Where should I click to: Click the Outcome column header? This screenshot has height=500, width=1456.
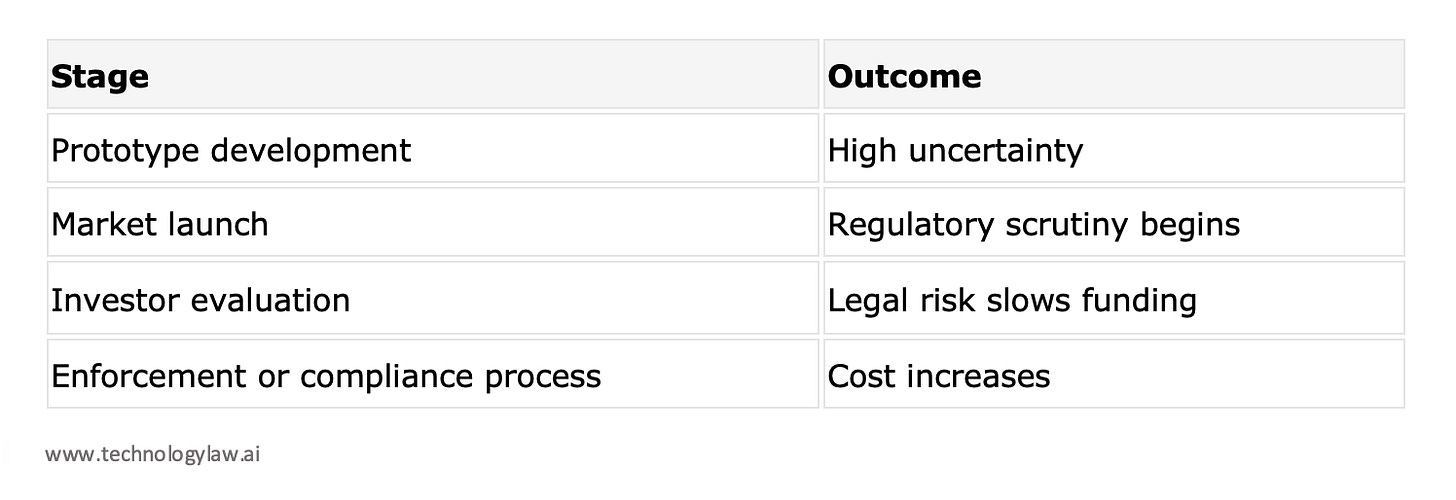pos(1114,74)
